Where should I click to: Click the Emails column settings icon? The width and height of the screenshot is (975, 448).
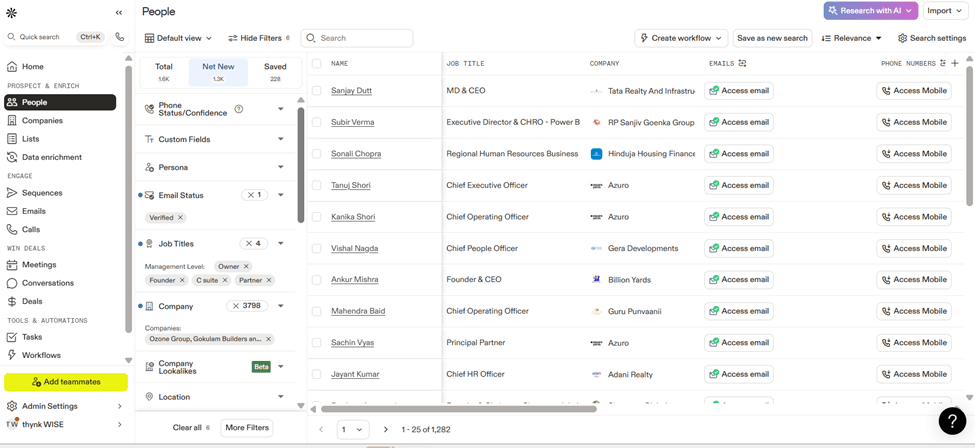tap(742, 63)
